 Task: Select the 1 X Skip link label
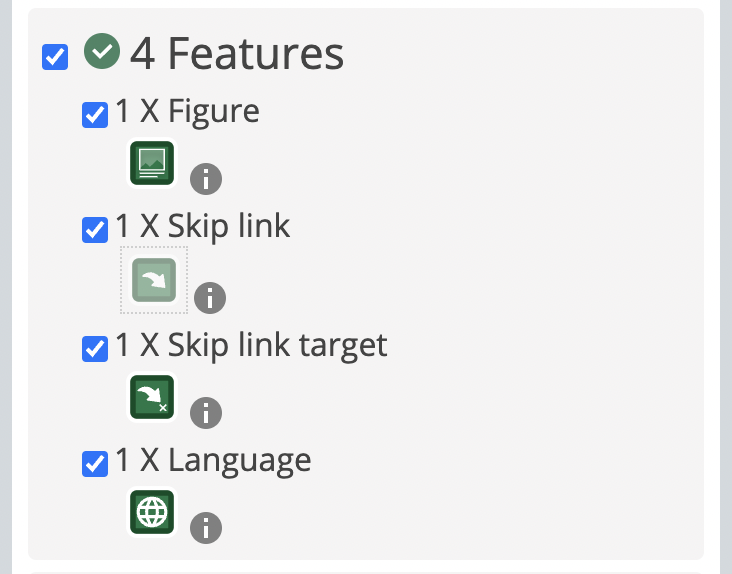tap(203, 227)
